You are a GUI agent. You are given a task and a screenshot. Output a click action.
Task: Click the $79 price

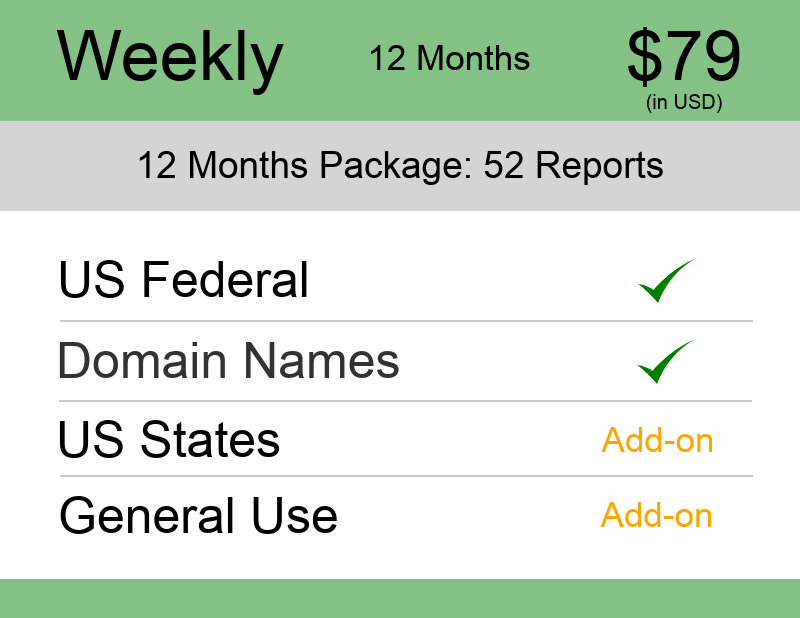click(684, 58)
